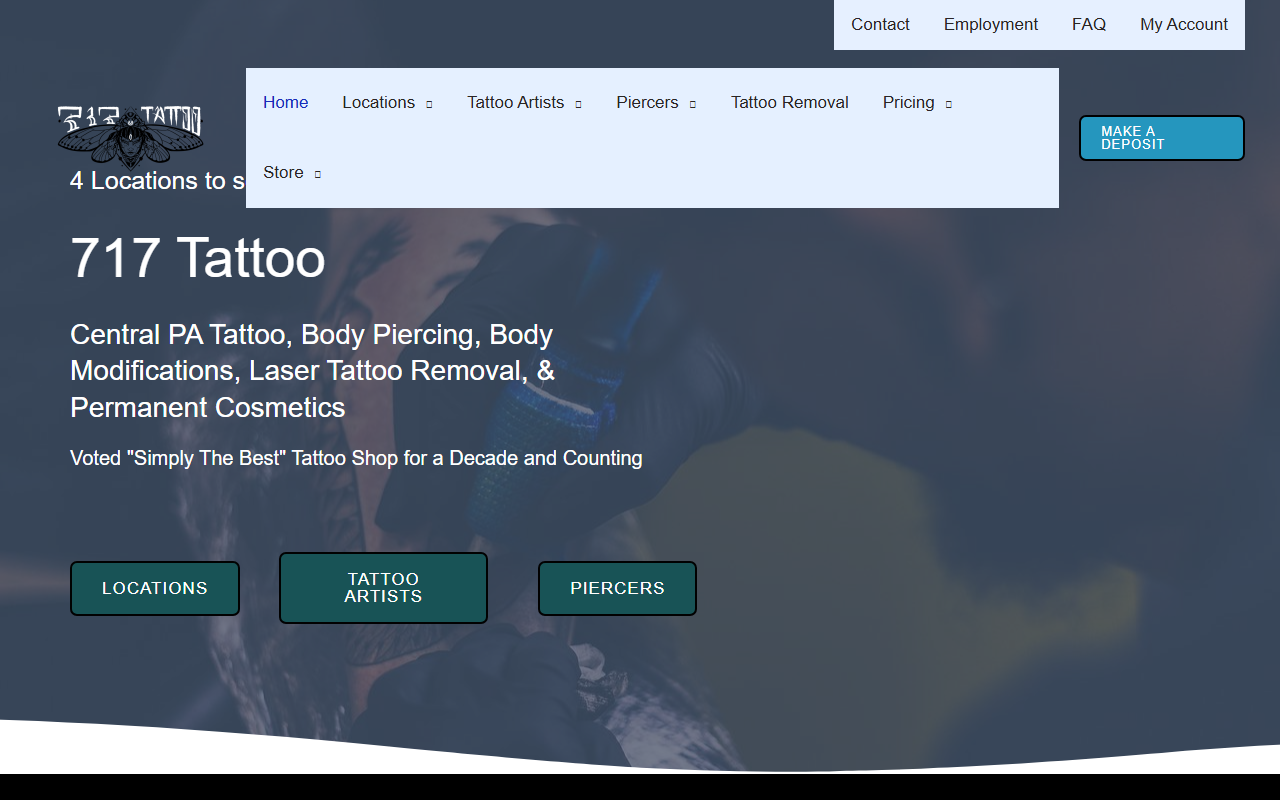The image size is (1280, 800).
Task: Open the Pricing menu item
Action: pyautogui.click(x=908, y=103)
